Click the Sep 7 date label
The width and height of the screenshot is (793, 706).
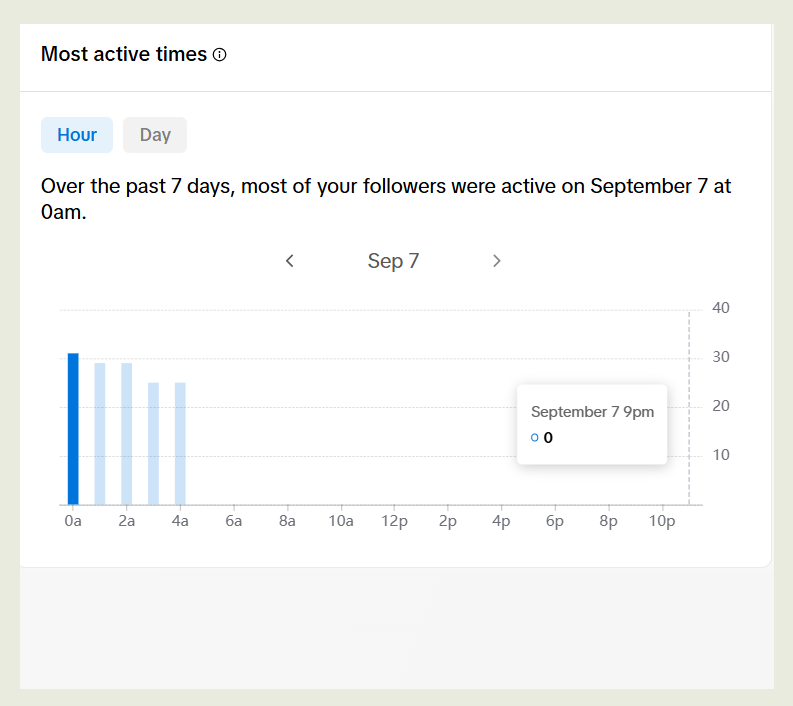tap(393, 261)
